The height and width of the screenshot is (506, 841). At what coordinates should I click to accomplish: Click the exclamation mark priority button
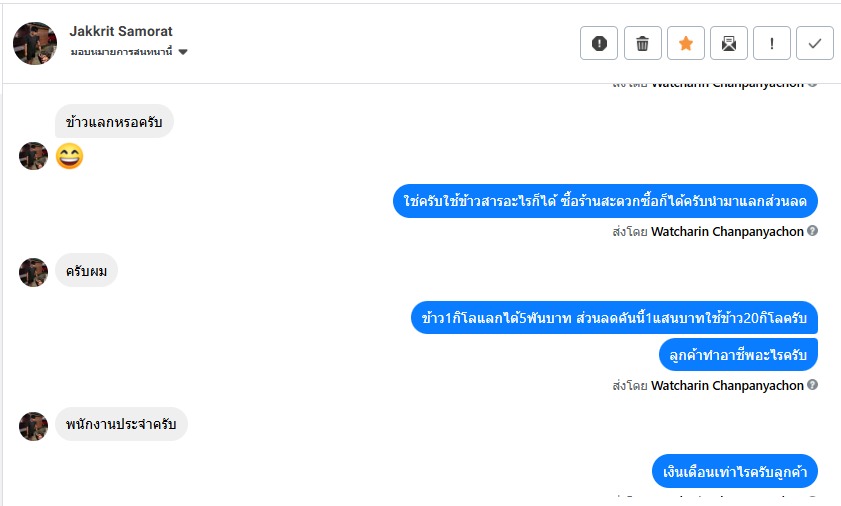coord(771,43)
